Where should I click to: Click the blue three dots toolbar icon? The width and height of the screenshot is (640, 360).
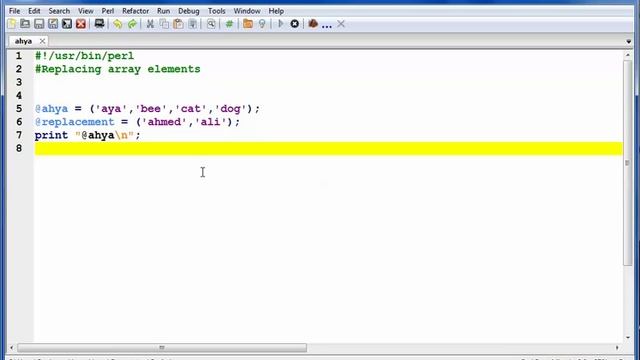(327, 26)
